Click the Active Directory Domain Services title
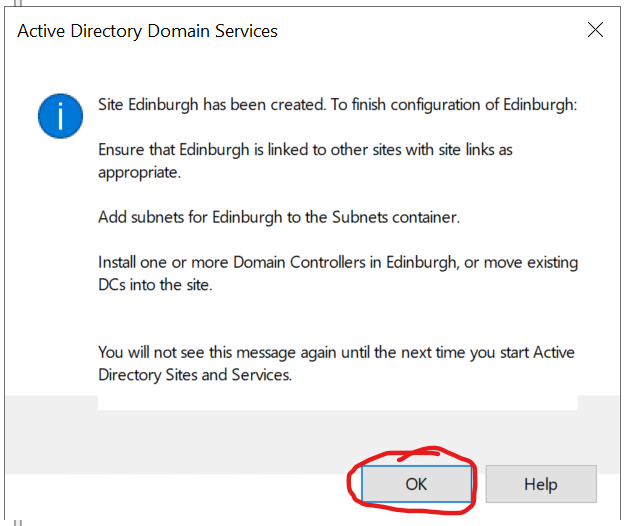Screen dimensions: 624x526 148,31
